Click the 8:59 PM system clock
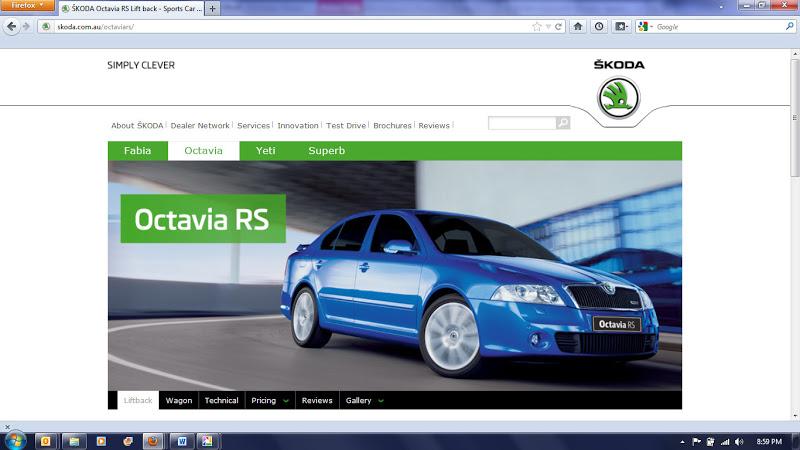 (x=769, y=442)
